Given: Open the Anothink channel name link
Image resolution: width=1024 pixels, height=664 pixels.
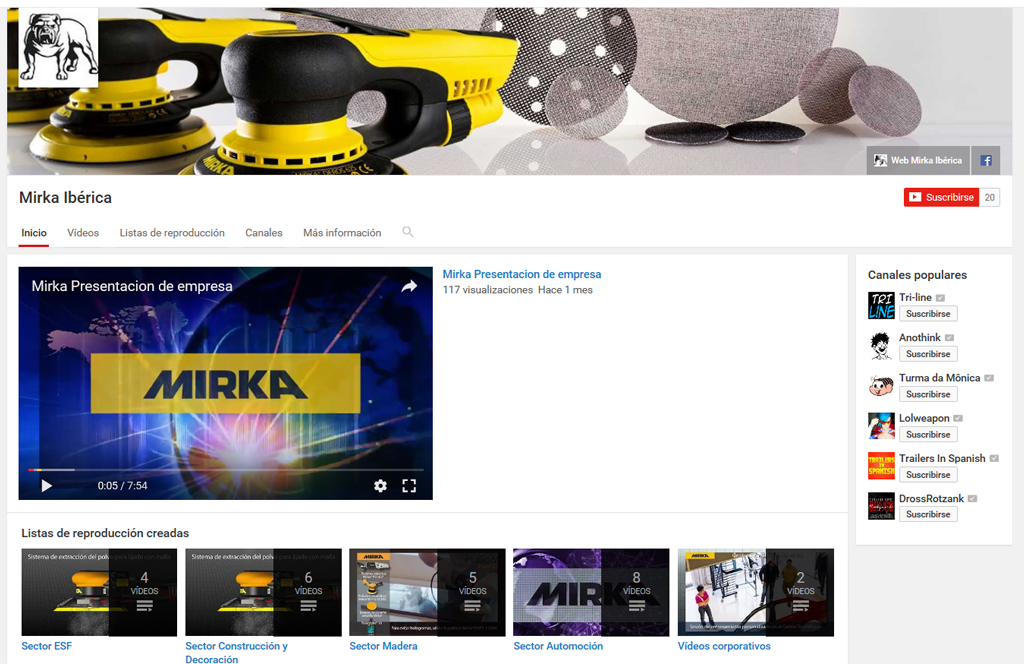Looking at the screenshot, I should point(920,338).
